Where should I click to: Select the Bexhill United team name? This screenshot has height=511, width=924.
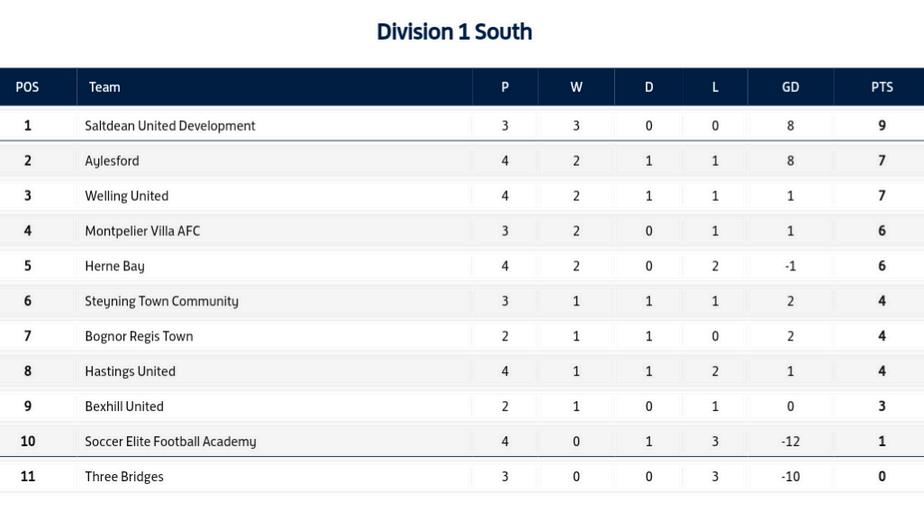(x=124, y=407)
